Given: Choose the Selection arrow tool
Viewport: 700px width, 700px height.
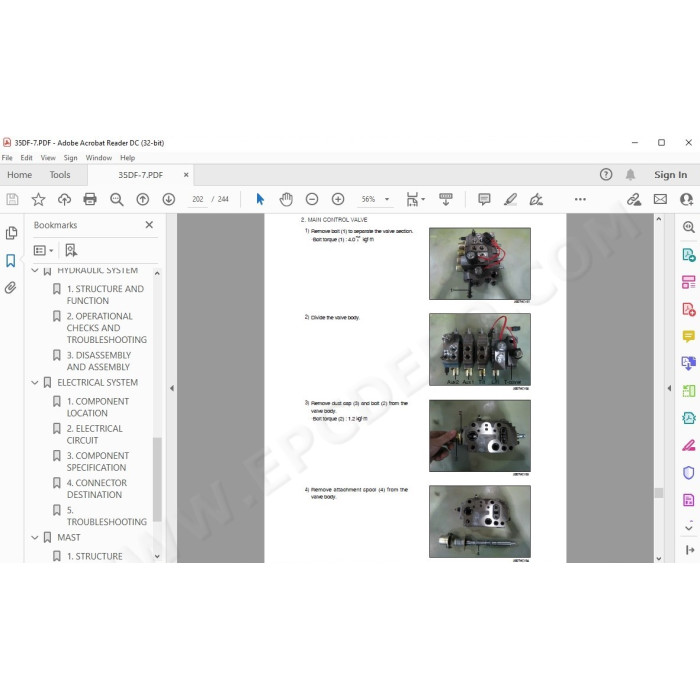Looking at the screenshot, I should (x=260, y=199).
